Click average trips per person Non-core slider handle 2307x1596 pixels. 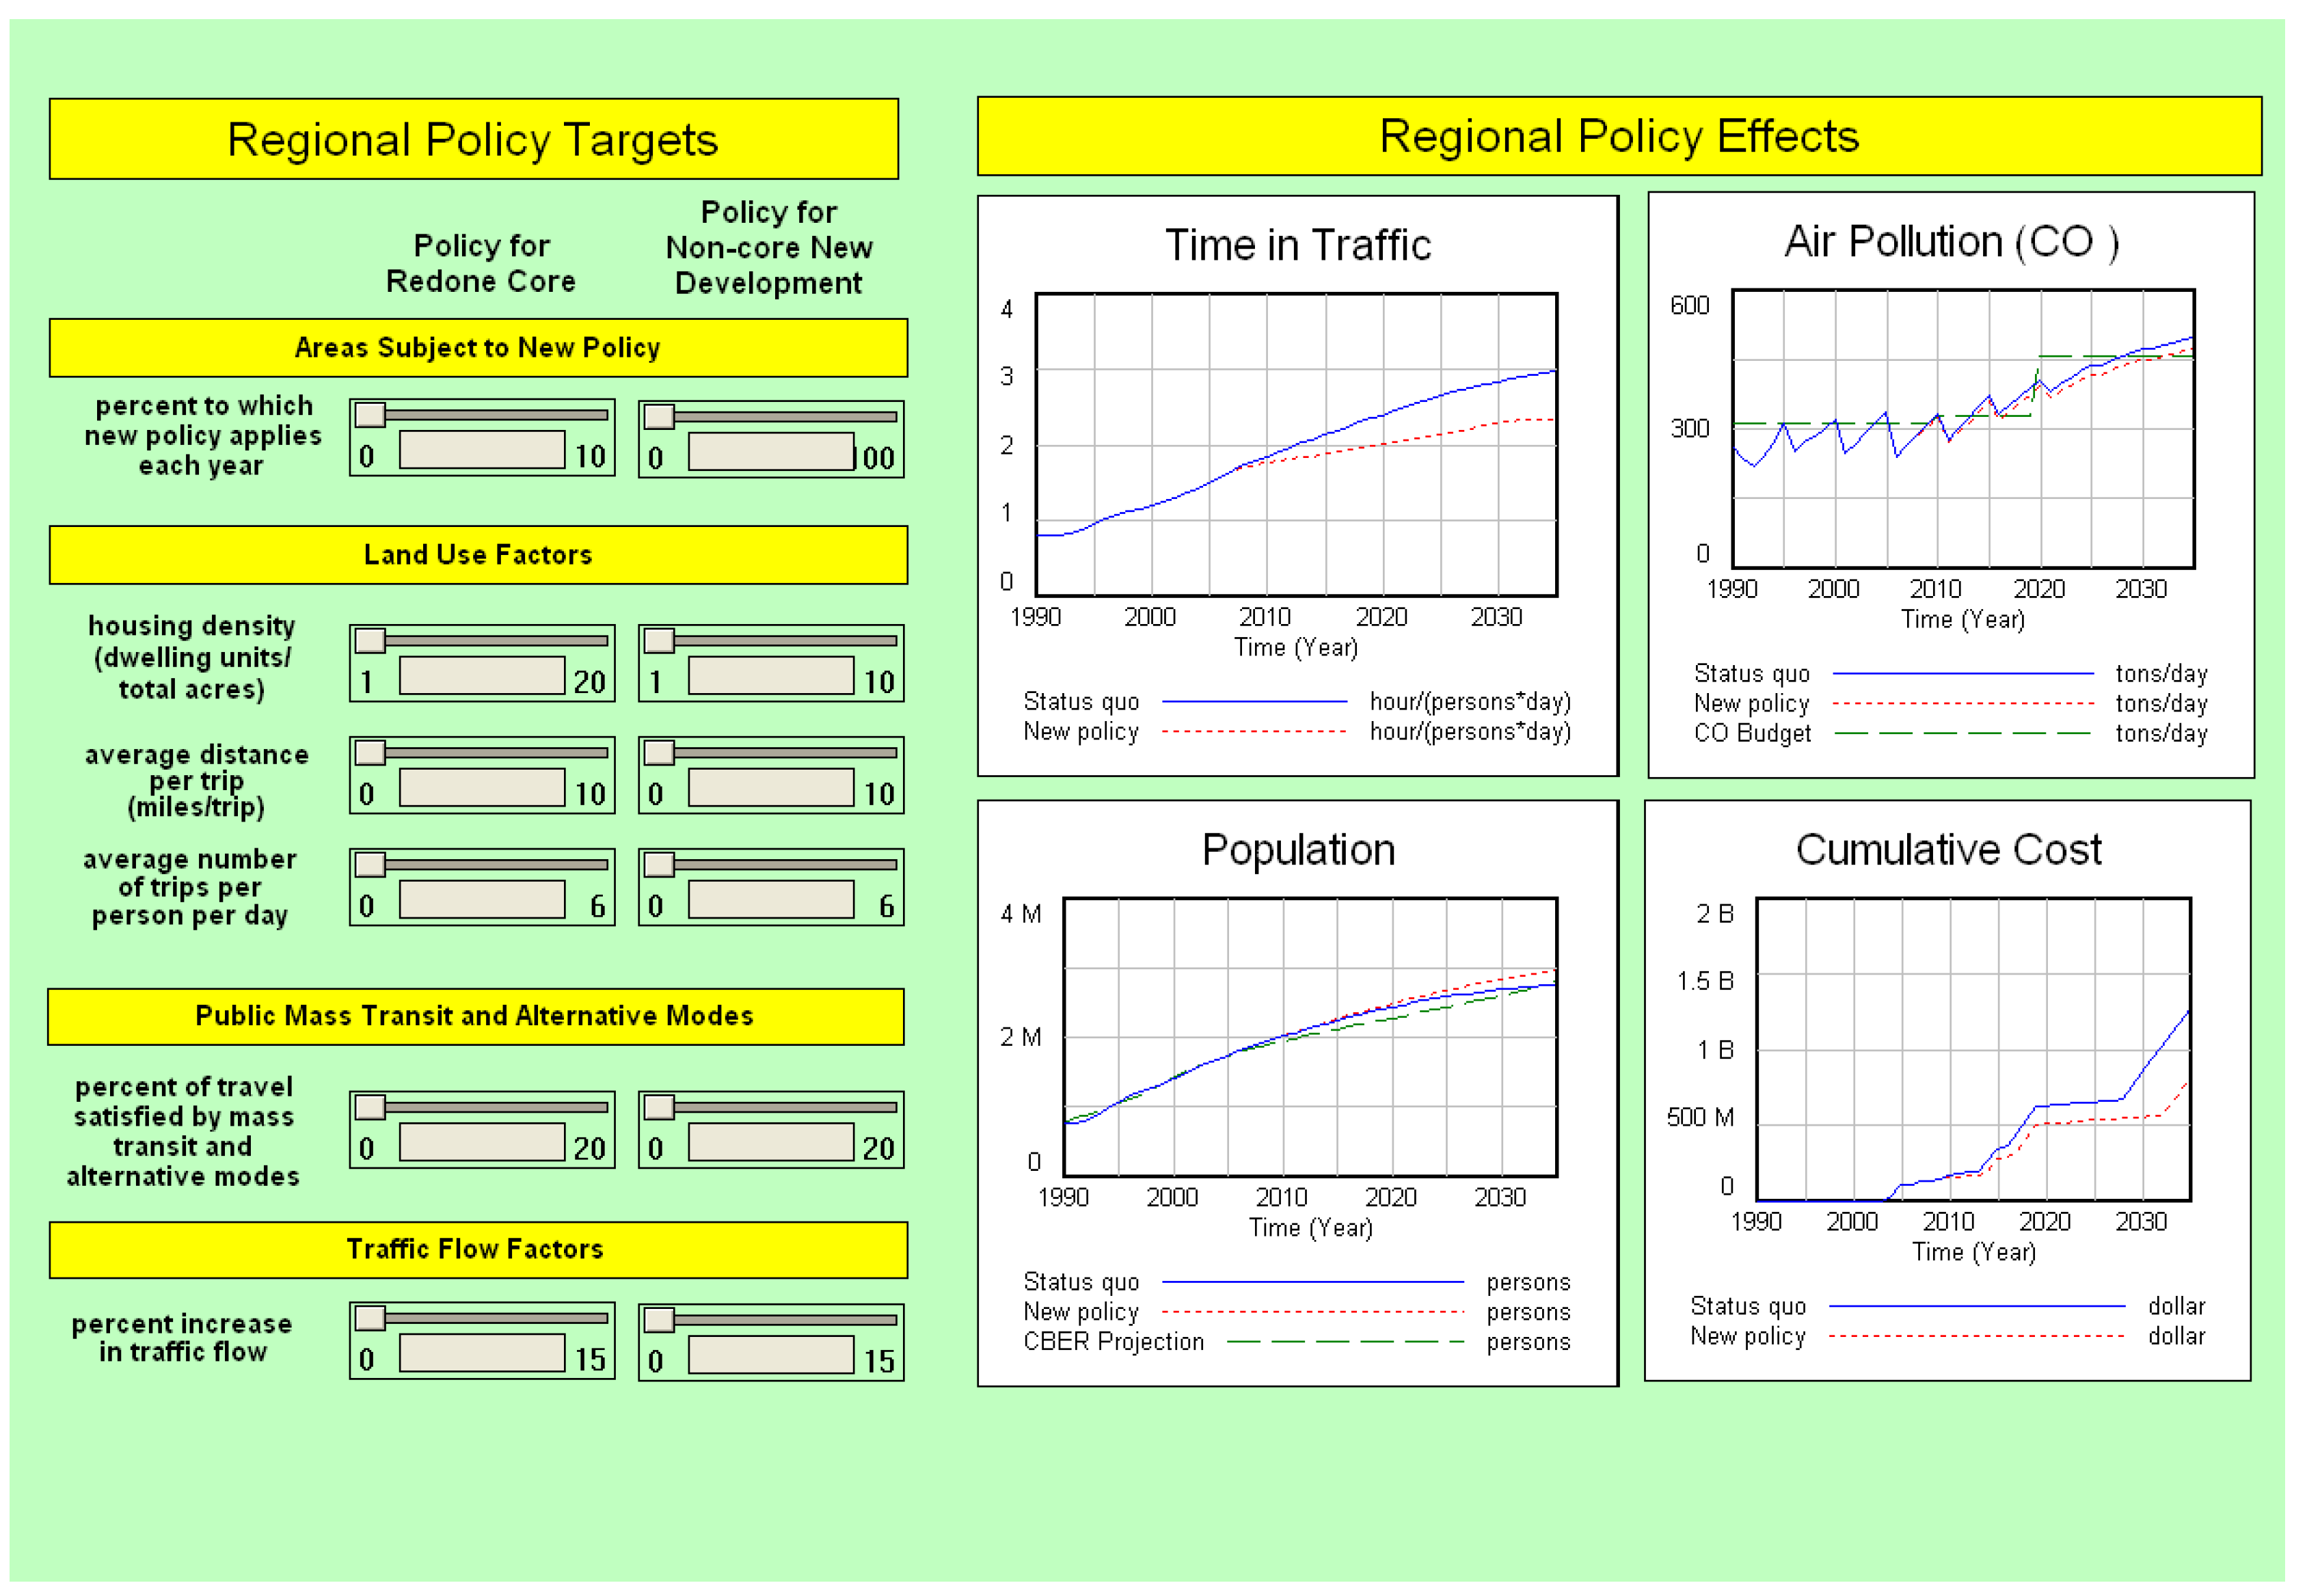[x=659, y=864]
